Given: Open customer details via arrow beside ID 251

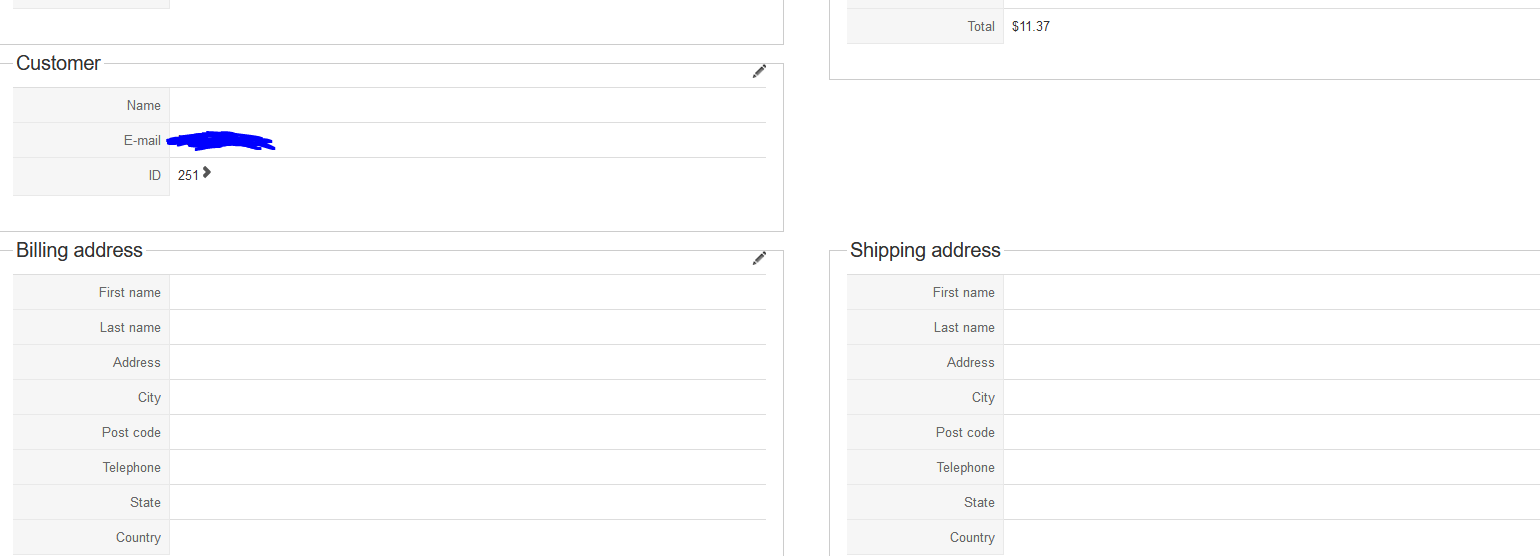Looking at the screenshot, I should [x=207, y=173].
